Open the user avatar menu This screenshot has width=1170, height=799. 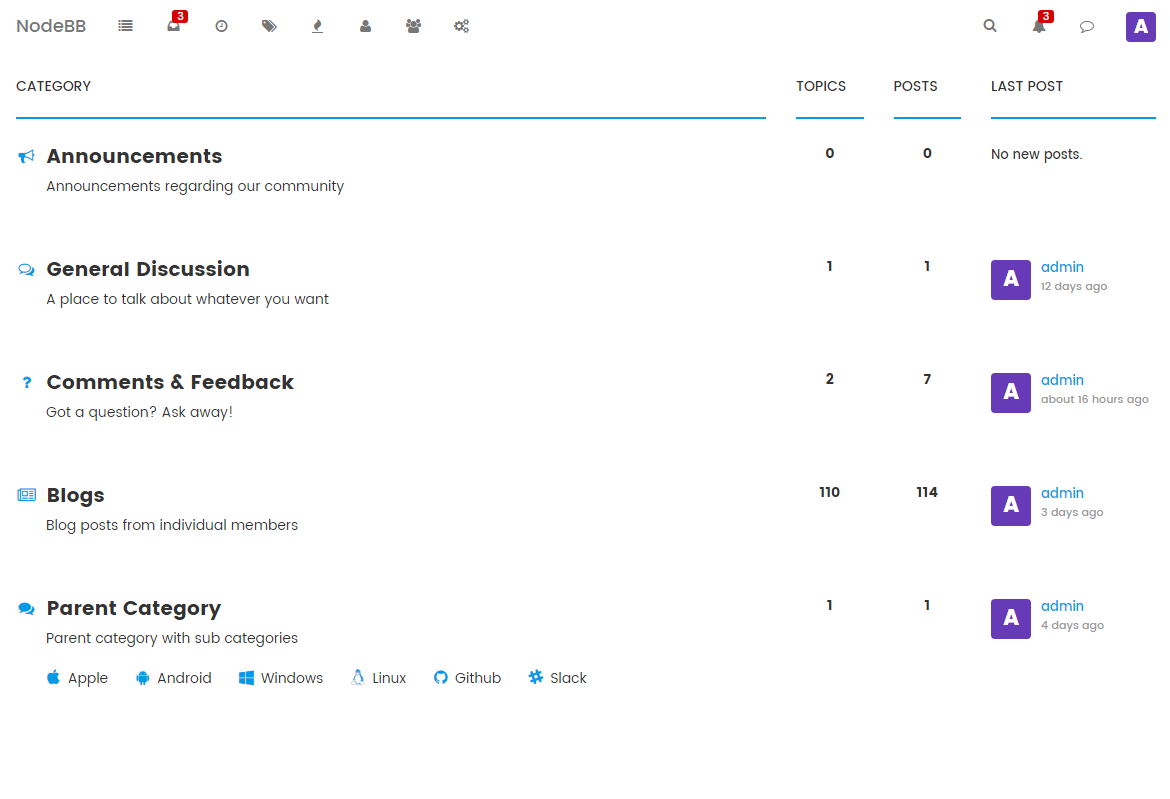[x=1141, y=27]
